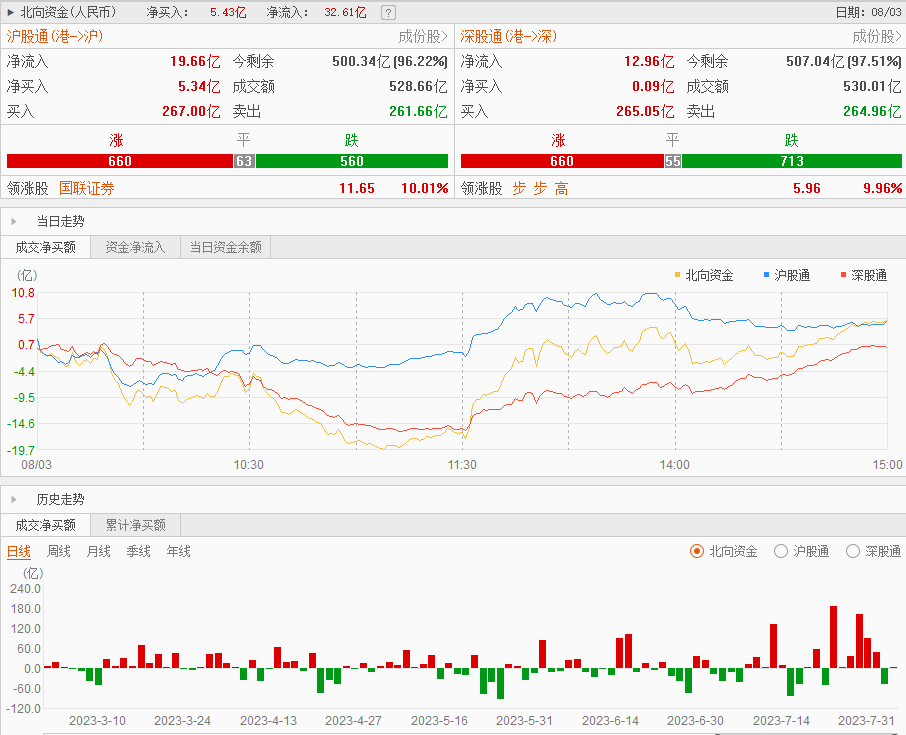Switch to 当日资金余额 tab
The height and width of the screenshot is (735, 906).
pyautogui.click(x=225, y=247)
